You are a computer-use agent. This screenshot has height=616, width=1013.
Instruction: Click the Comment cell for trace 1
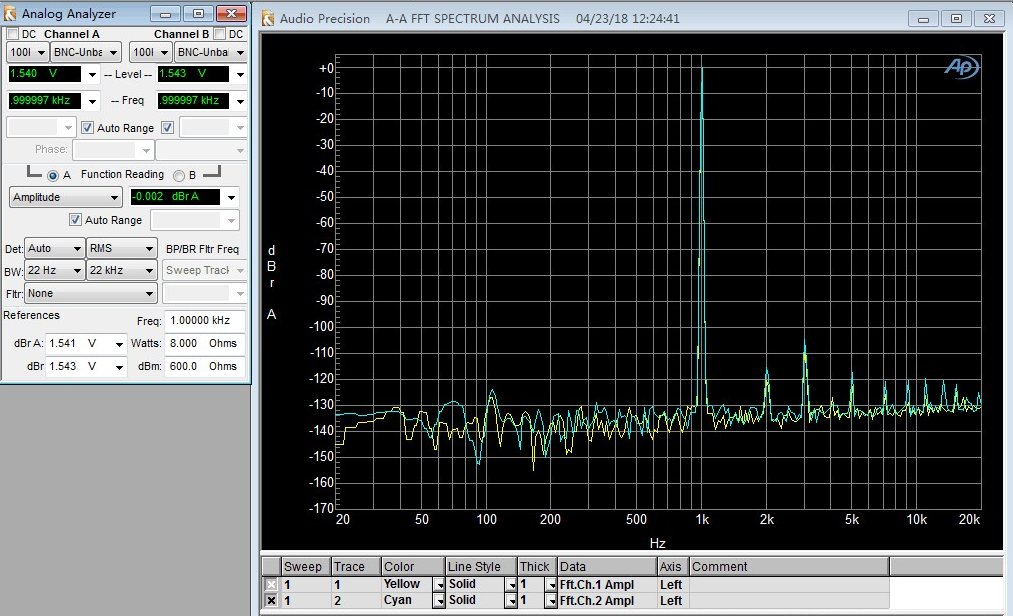pyautogui.click(x=789, y=584)
